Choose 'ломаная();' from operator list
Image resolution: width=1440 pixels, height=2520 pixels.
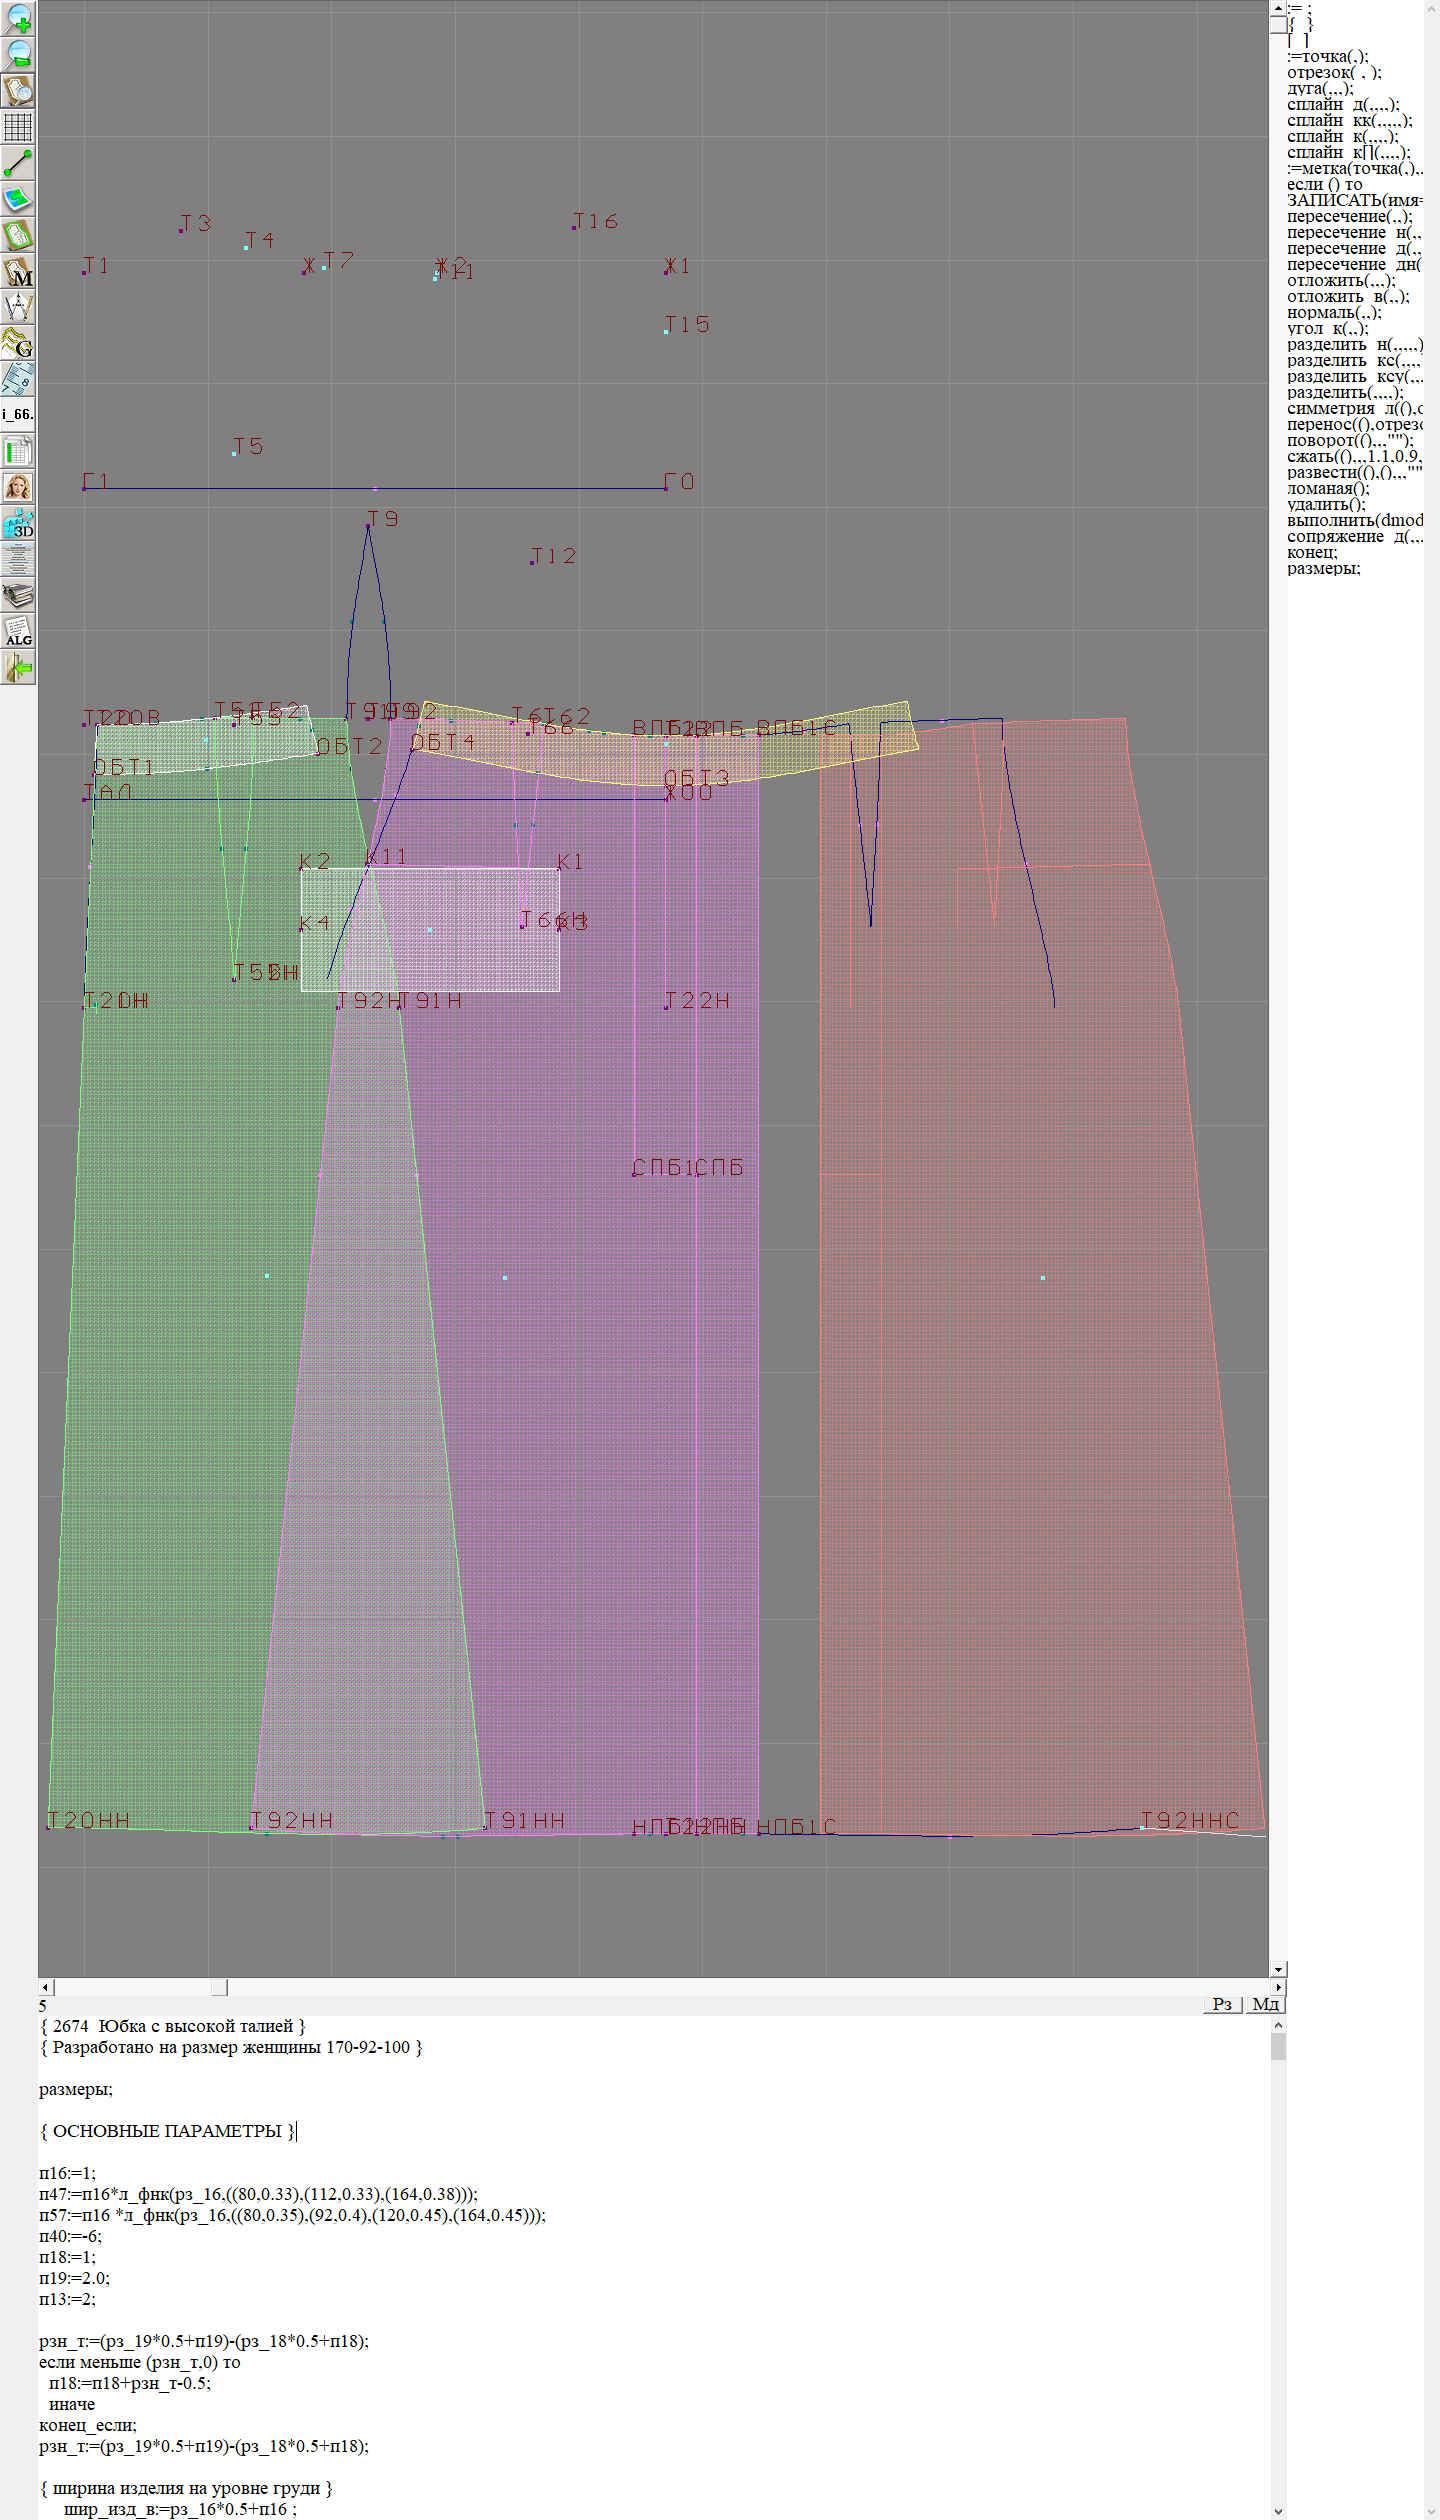pyautogui.click(x=1328, y=488)
